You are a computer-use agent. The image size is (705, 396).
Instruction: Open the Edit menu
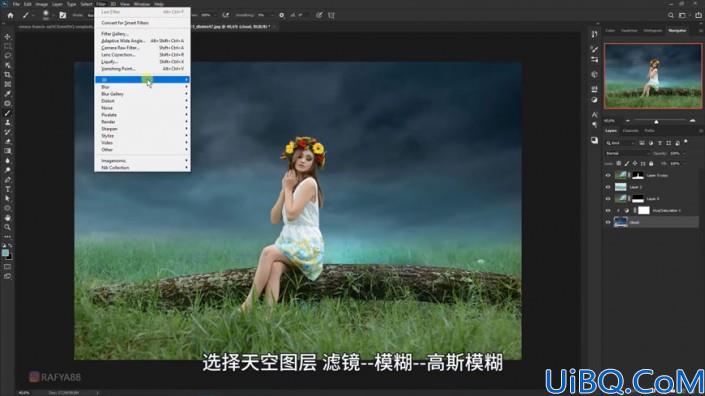point(27,4)
